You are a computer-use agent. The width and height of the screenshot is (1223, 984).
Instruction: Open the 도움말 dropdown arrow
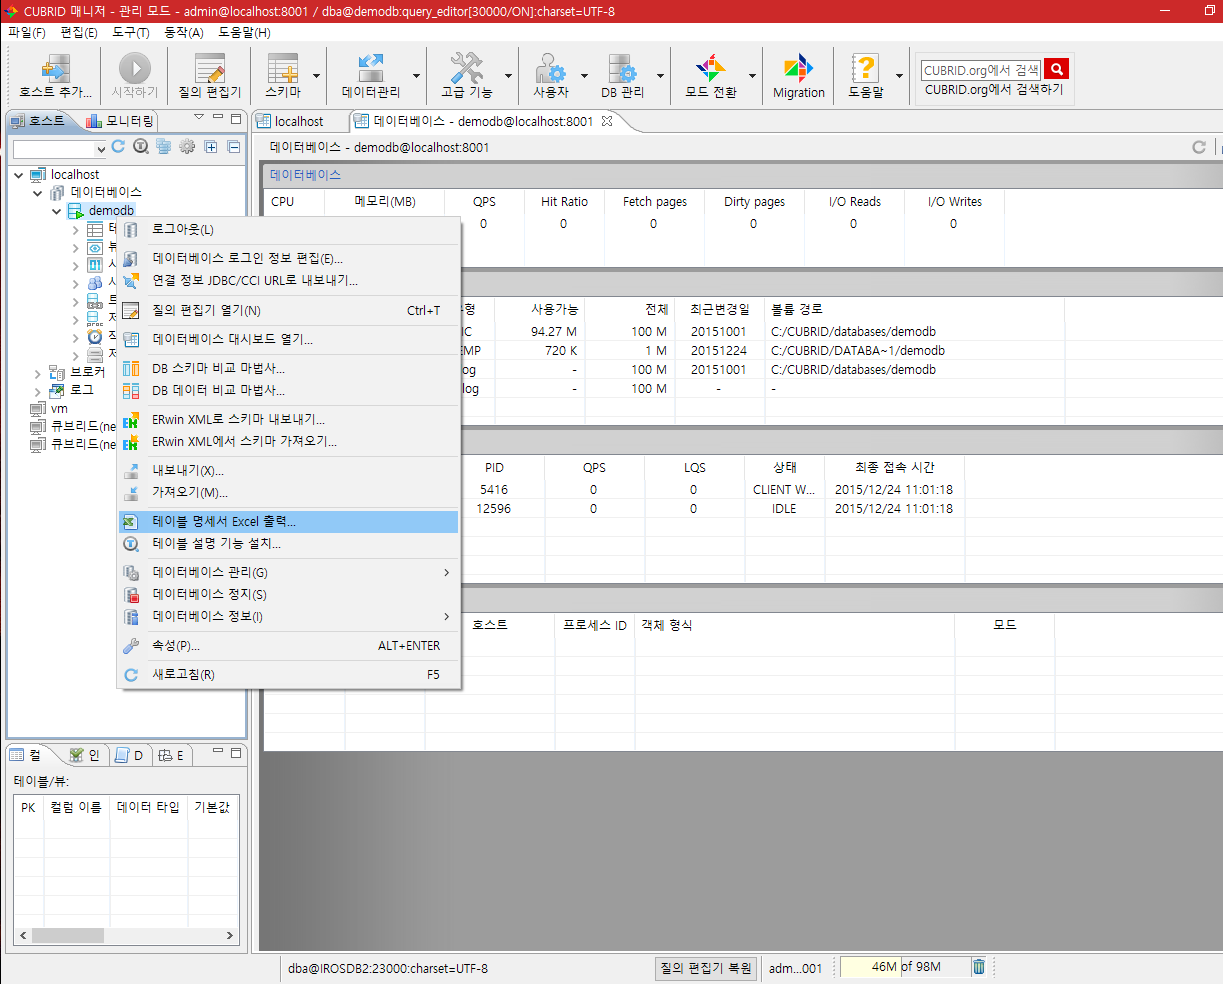900,76
